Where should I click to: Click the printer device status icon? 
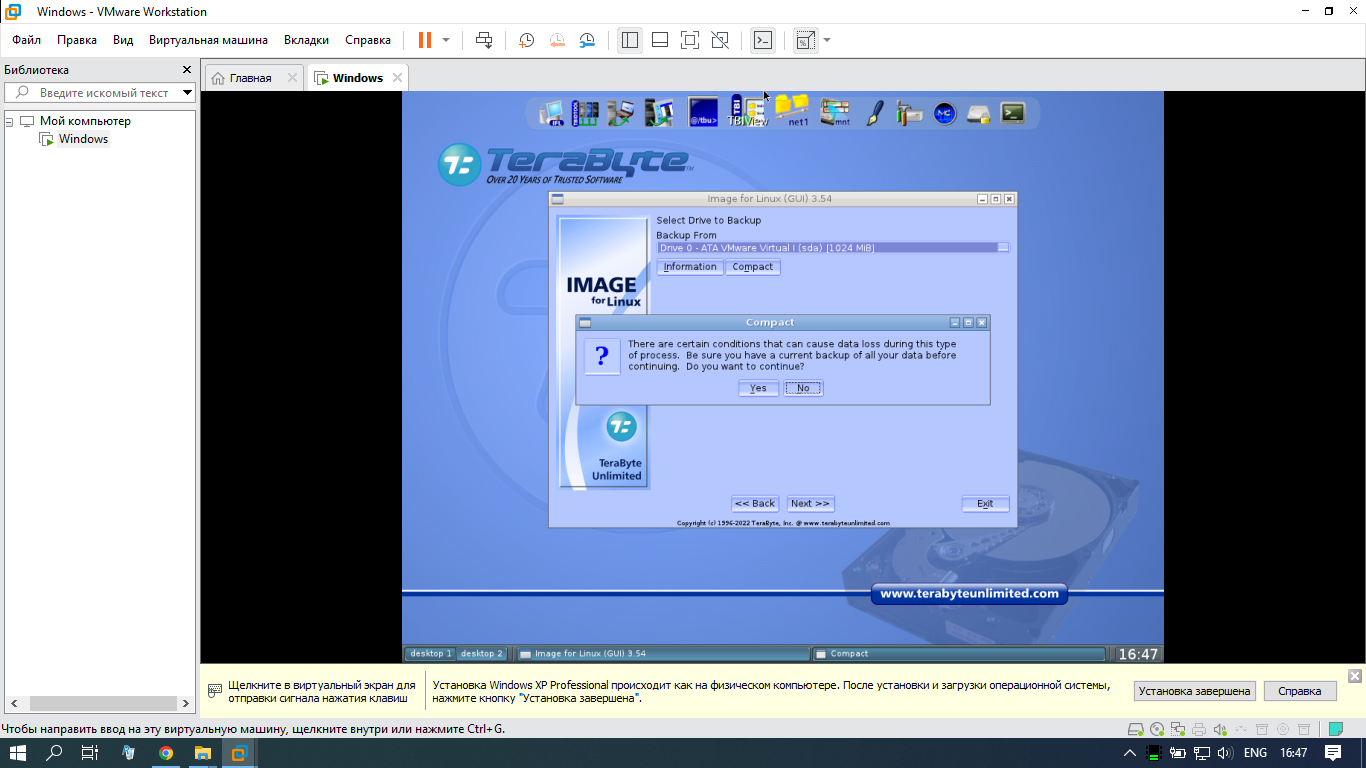[1199, 729]
